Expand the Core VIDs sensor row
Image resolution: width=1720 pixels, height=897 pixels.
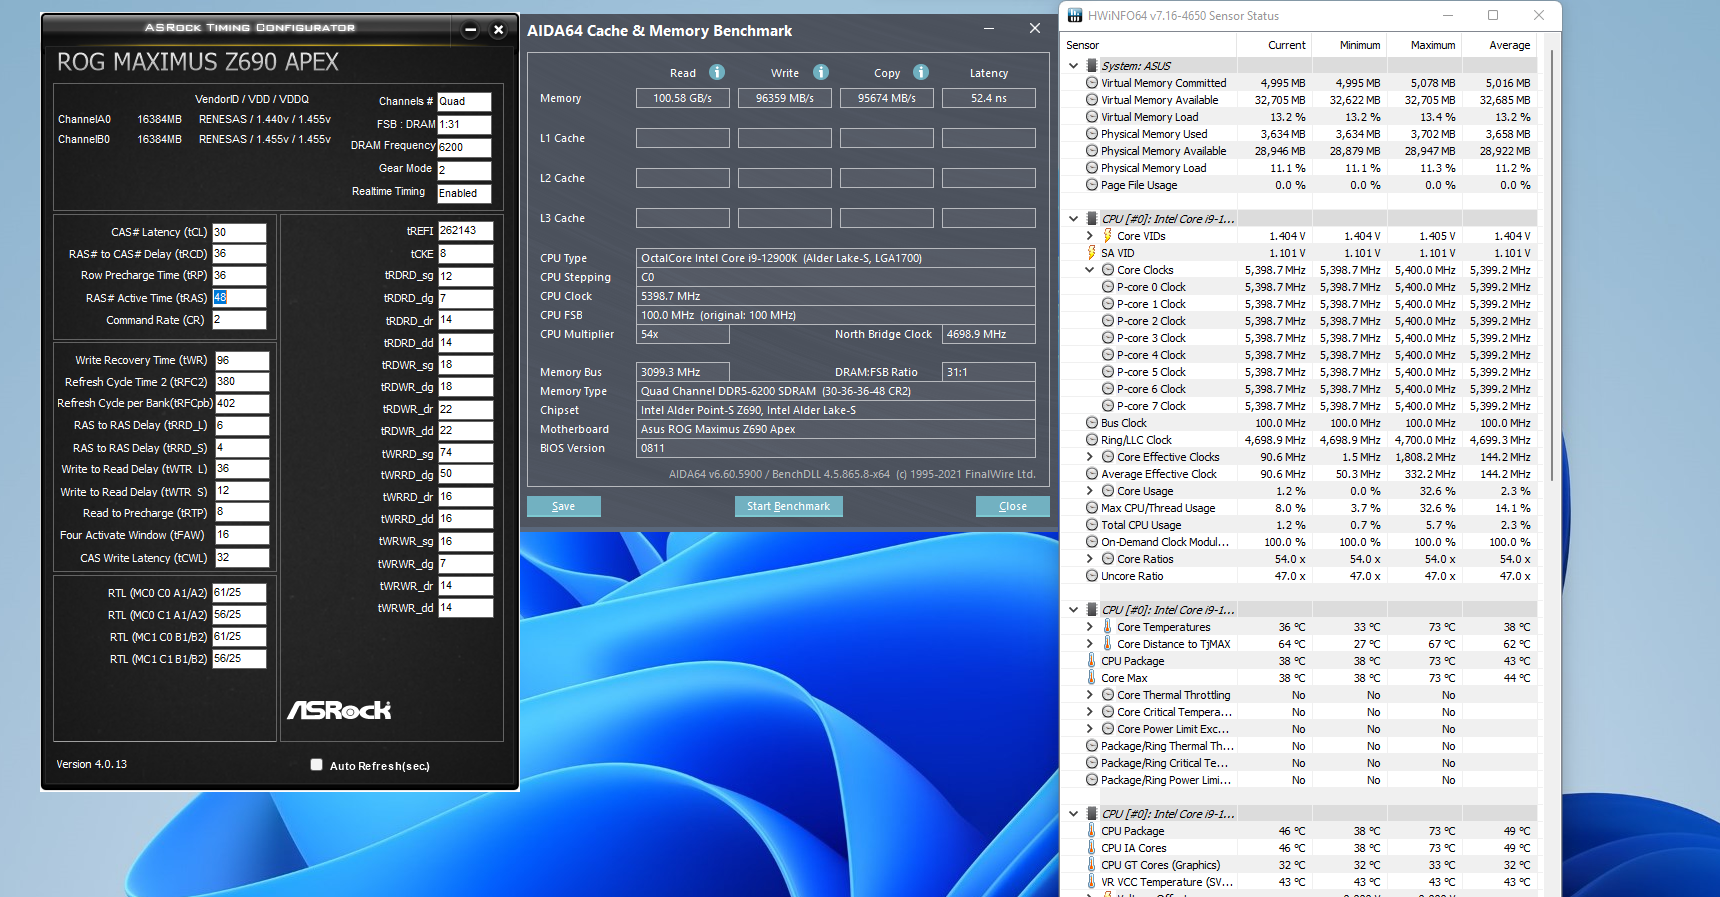1090,236
